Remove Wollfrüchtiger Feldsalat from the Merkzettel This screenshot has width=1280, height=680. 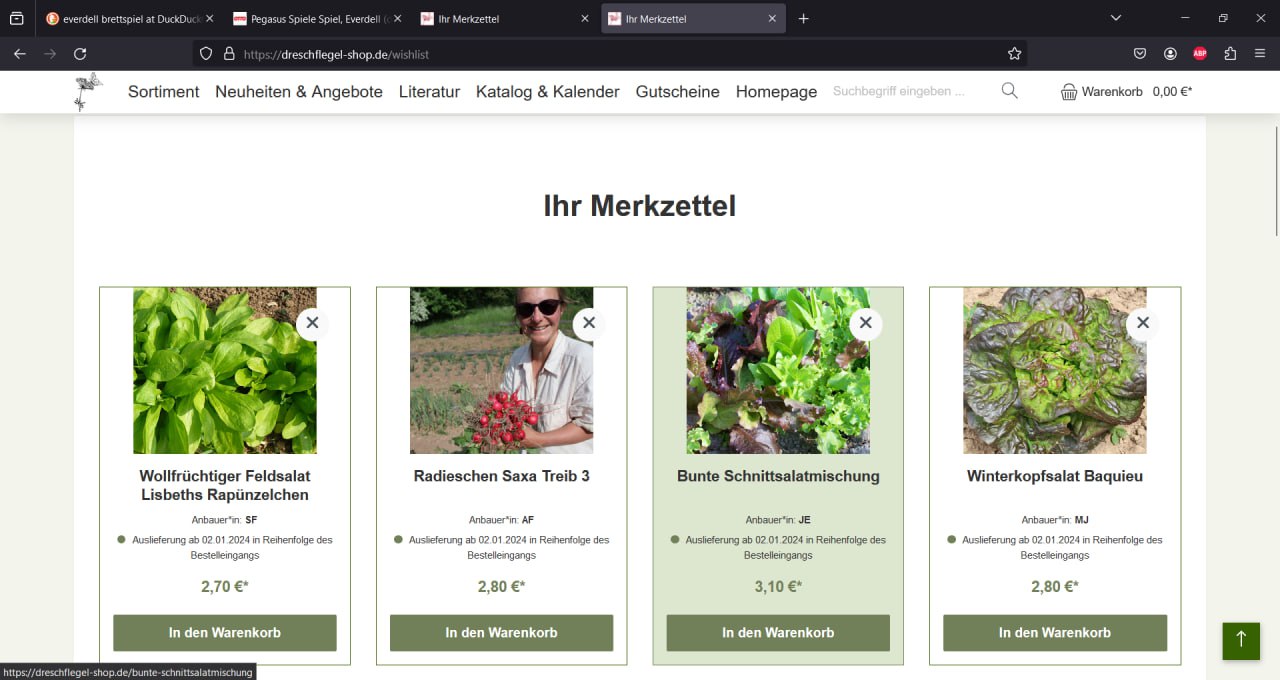(312, 323)
